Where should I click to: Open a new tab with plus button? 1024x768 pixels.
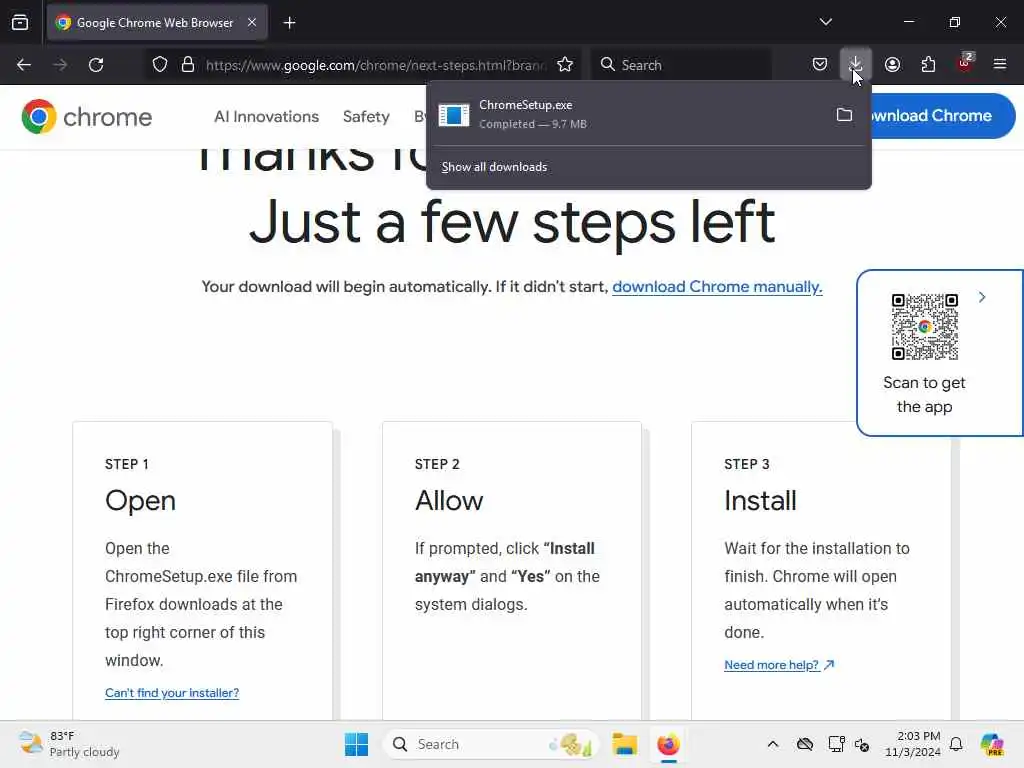tap(289, 23)
